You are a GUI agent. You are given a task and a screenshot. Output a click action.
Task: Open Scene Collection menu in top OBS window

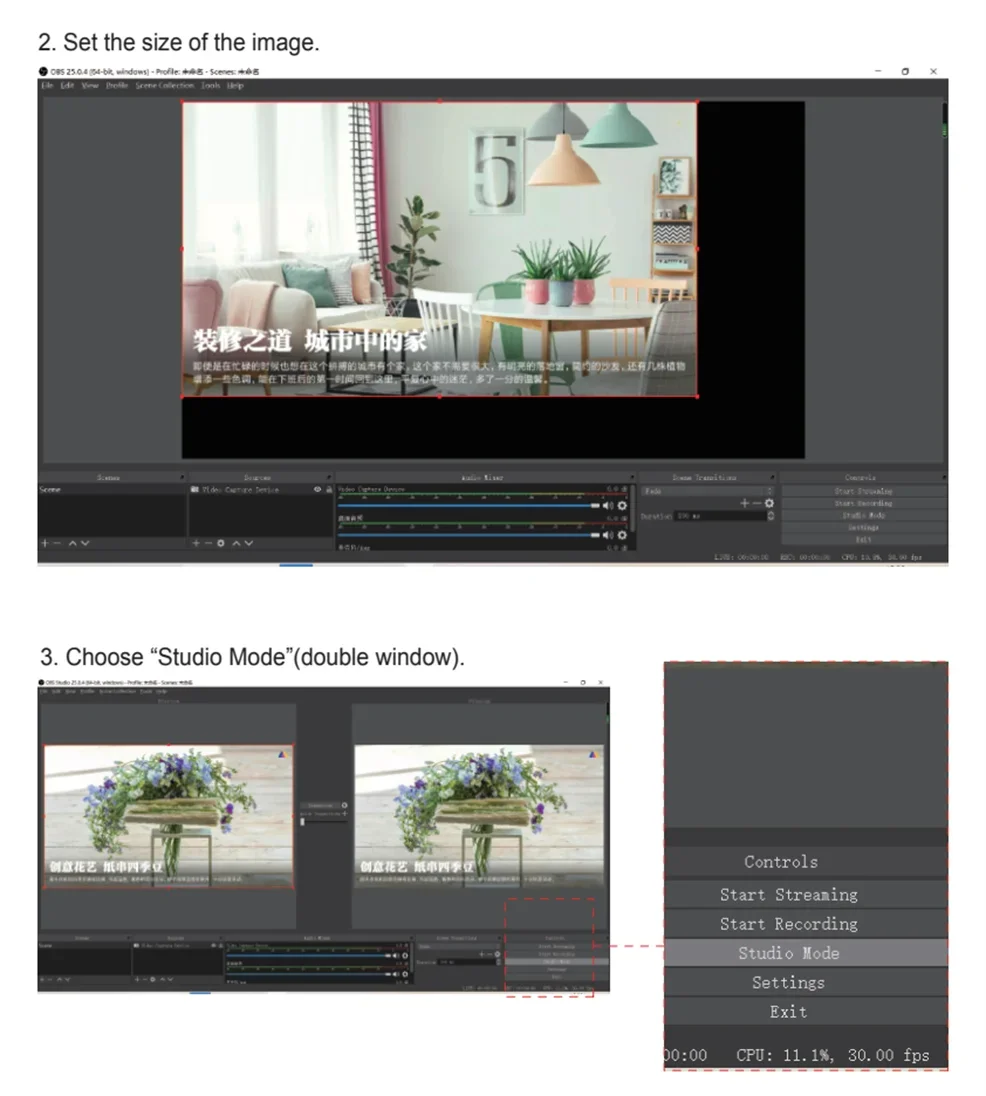point(165,86)
